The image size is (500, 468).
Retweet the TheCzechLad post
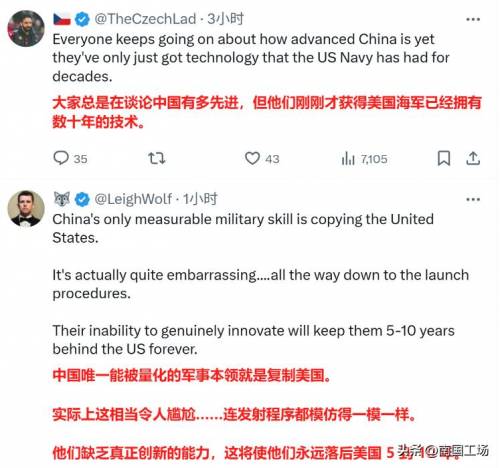pos(156,158)
